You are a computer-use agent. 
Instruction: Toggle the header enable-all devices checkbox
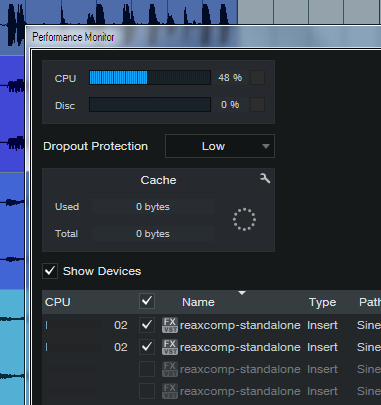coord(147,301)
